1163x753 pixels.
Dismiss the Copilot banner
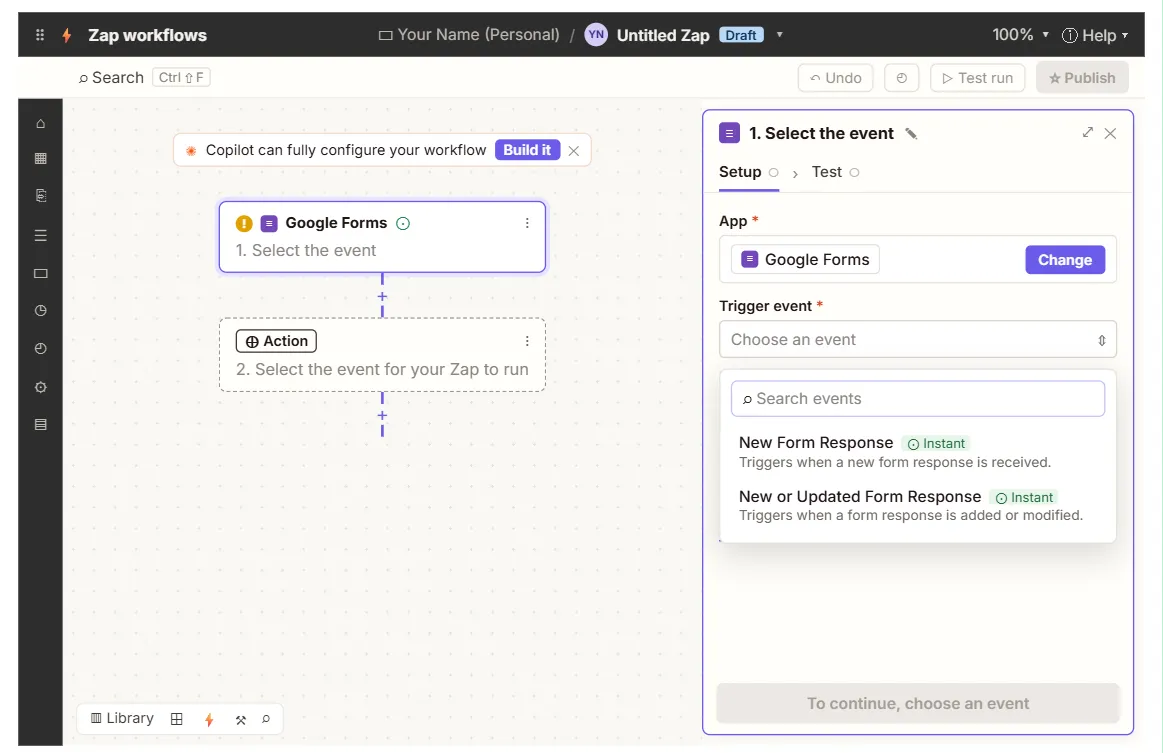(x=573, y=151)
